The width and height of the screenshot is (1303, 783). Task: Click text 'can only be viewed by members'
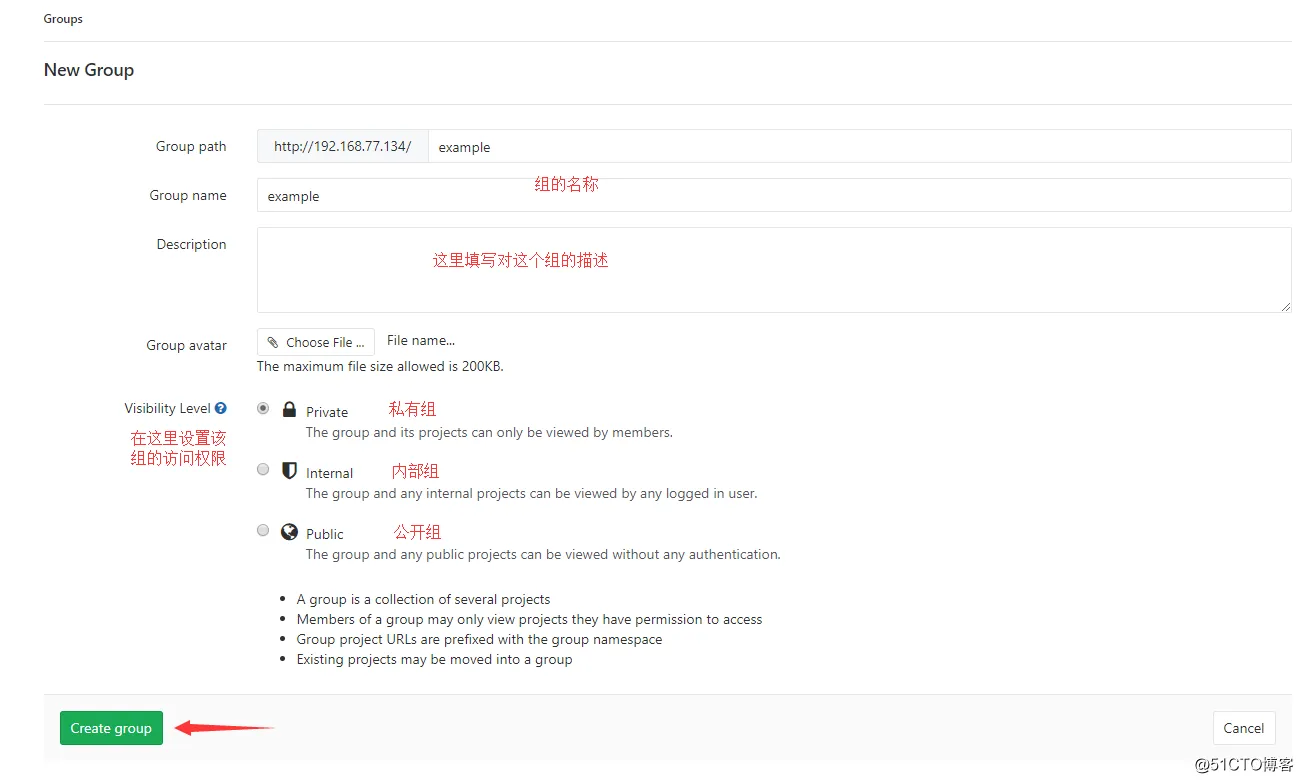click(x=572, y=433)
